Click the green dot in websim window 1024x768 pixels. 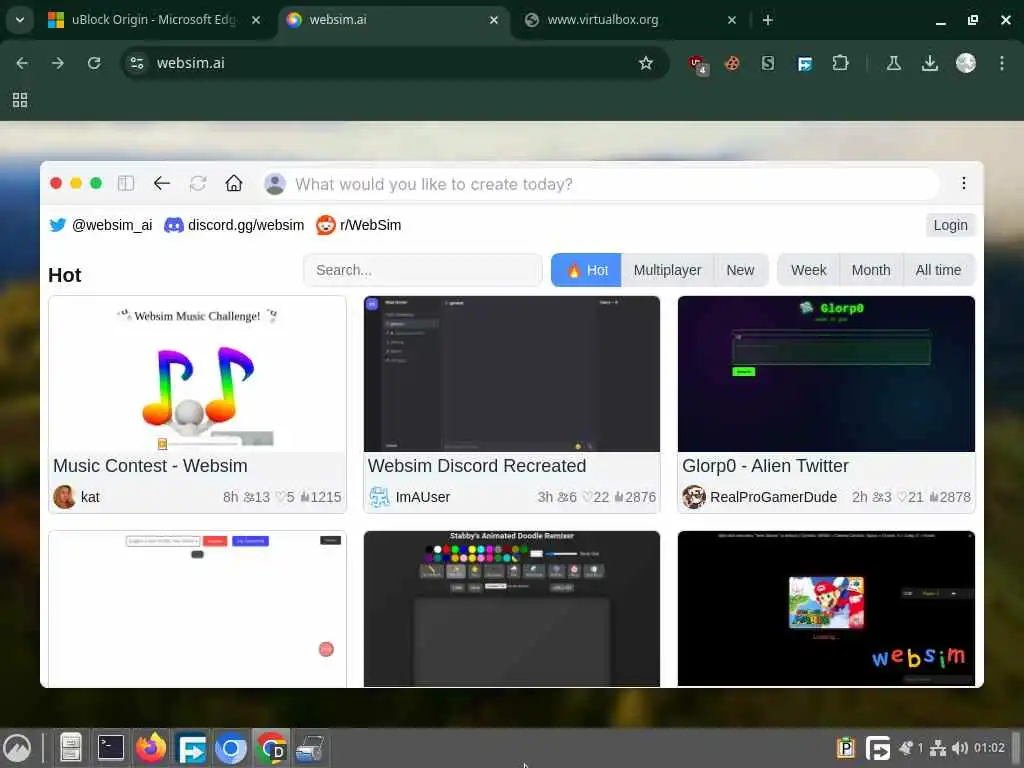click(96, 184)
